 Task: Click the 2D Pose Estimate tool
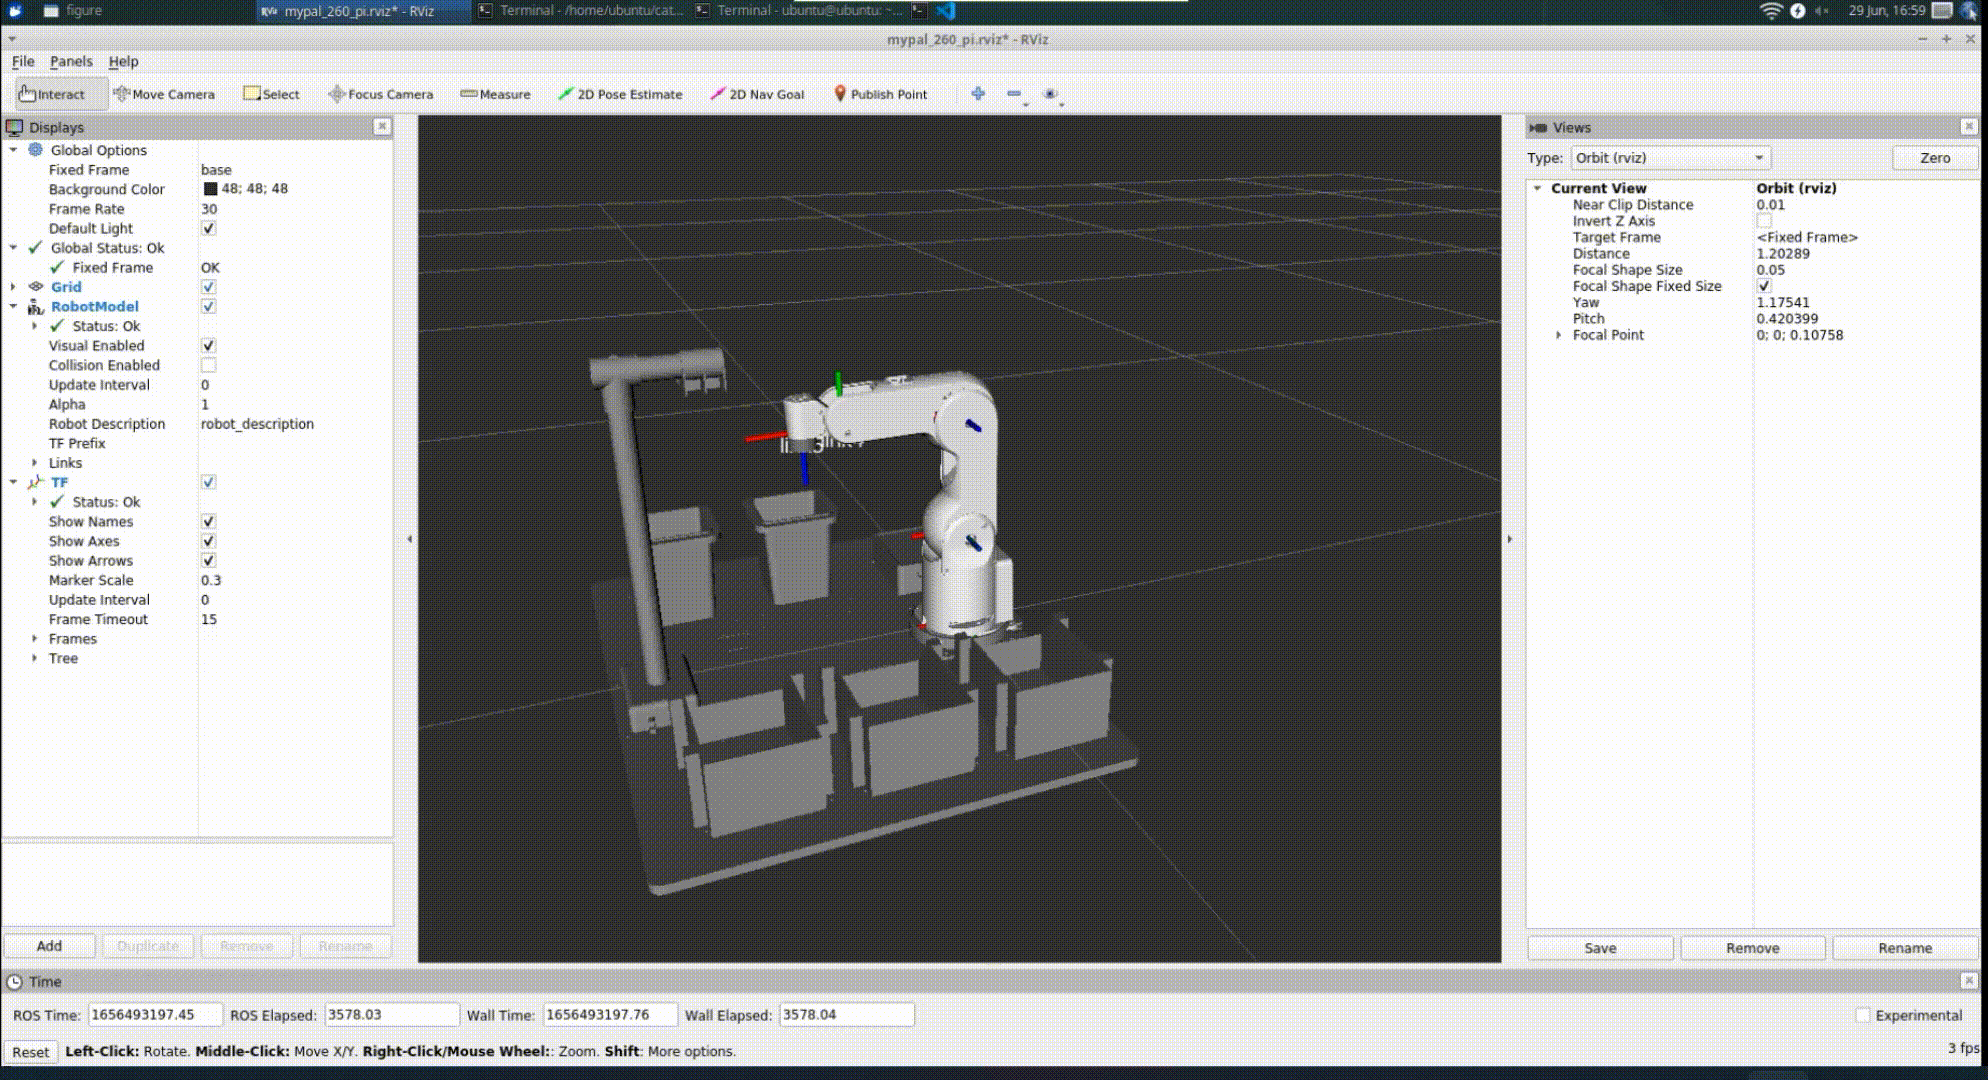point(621,94)
